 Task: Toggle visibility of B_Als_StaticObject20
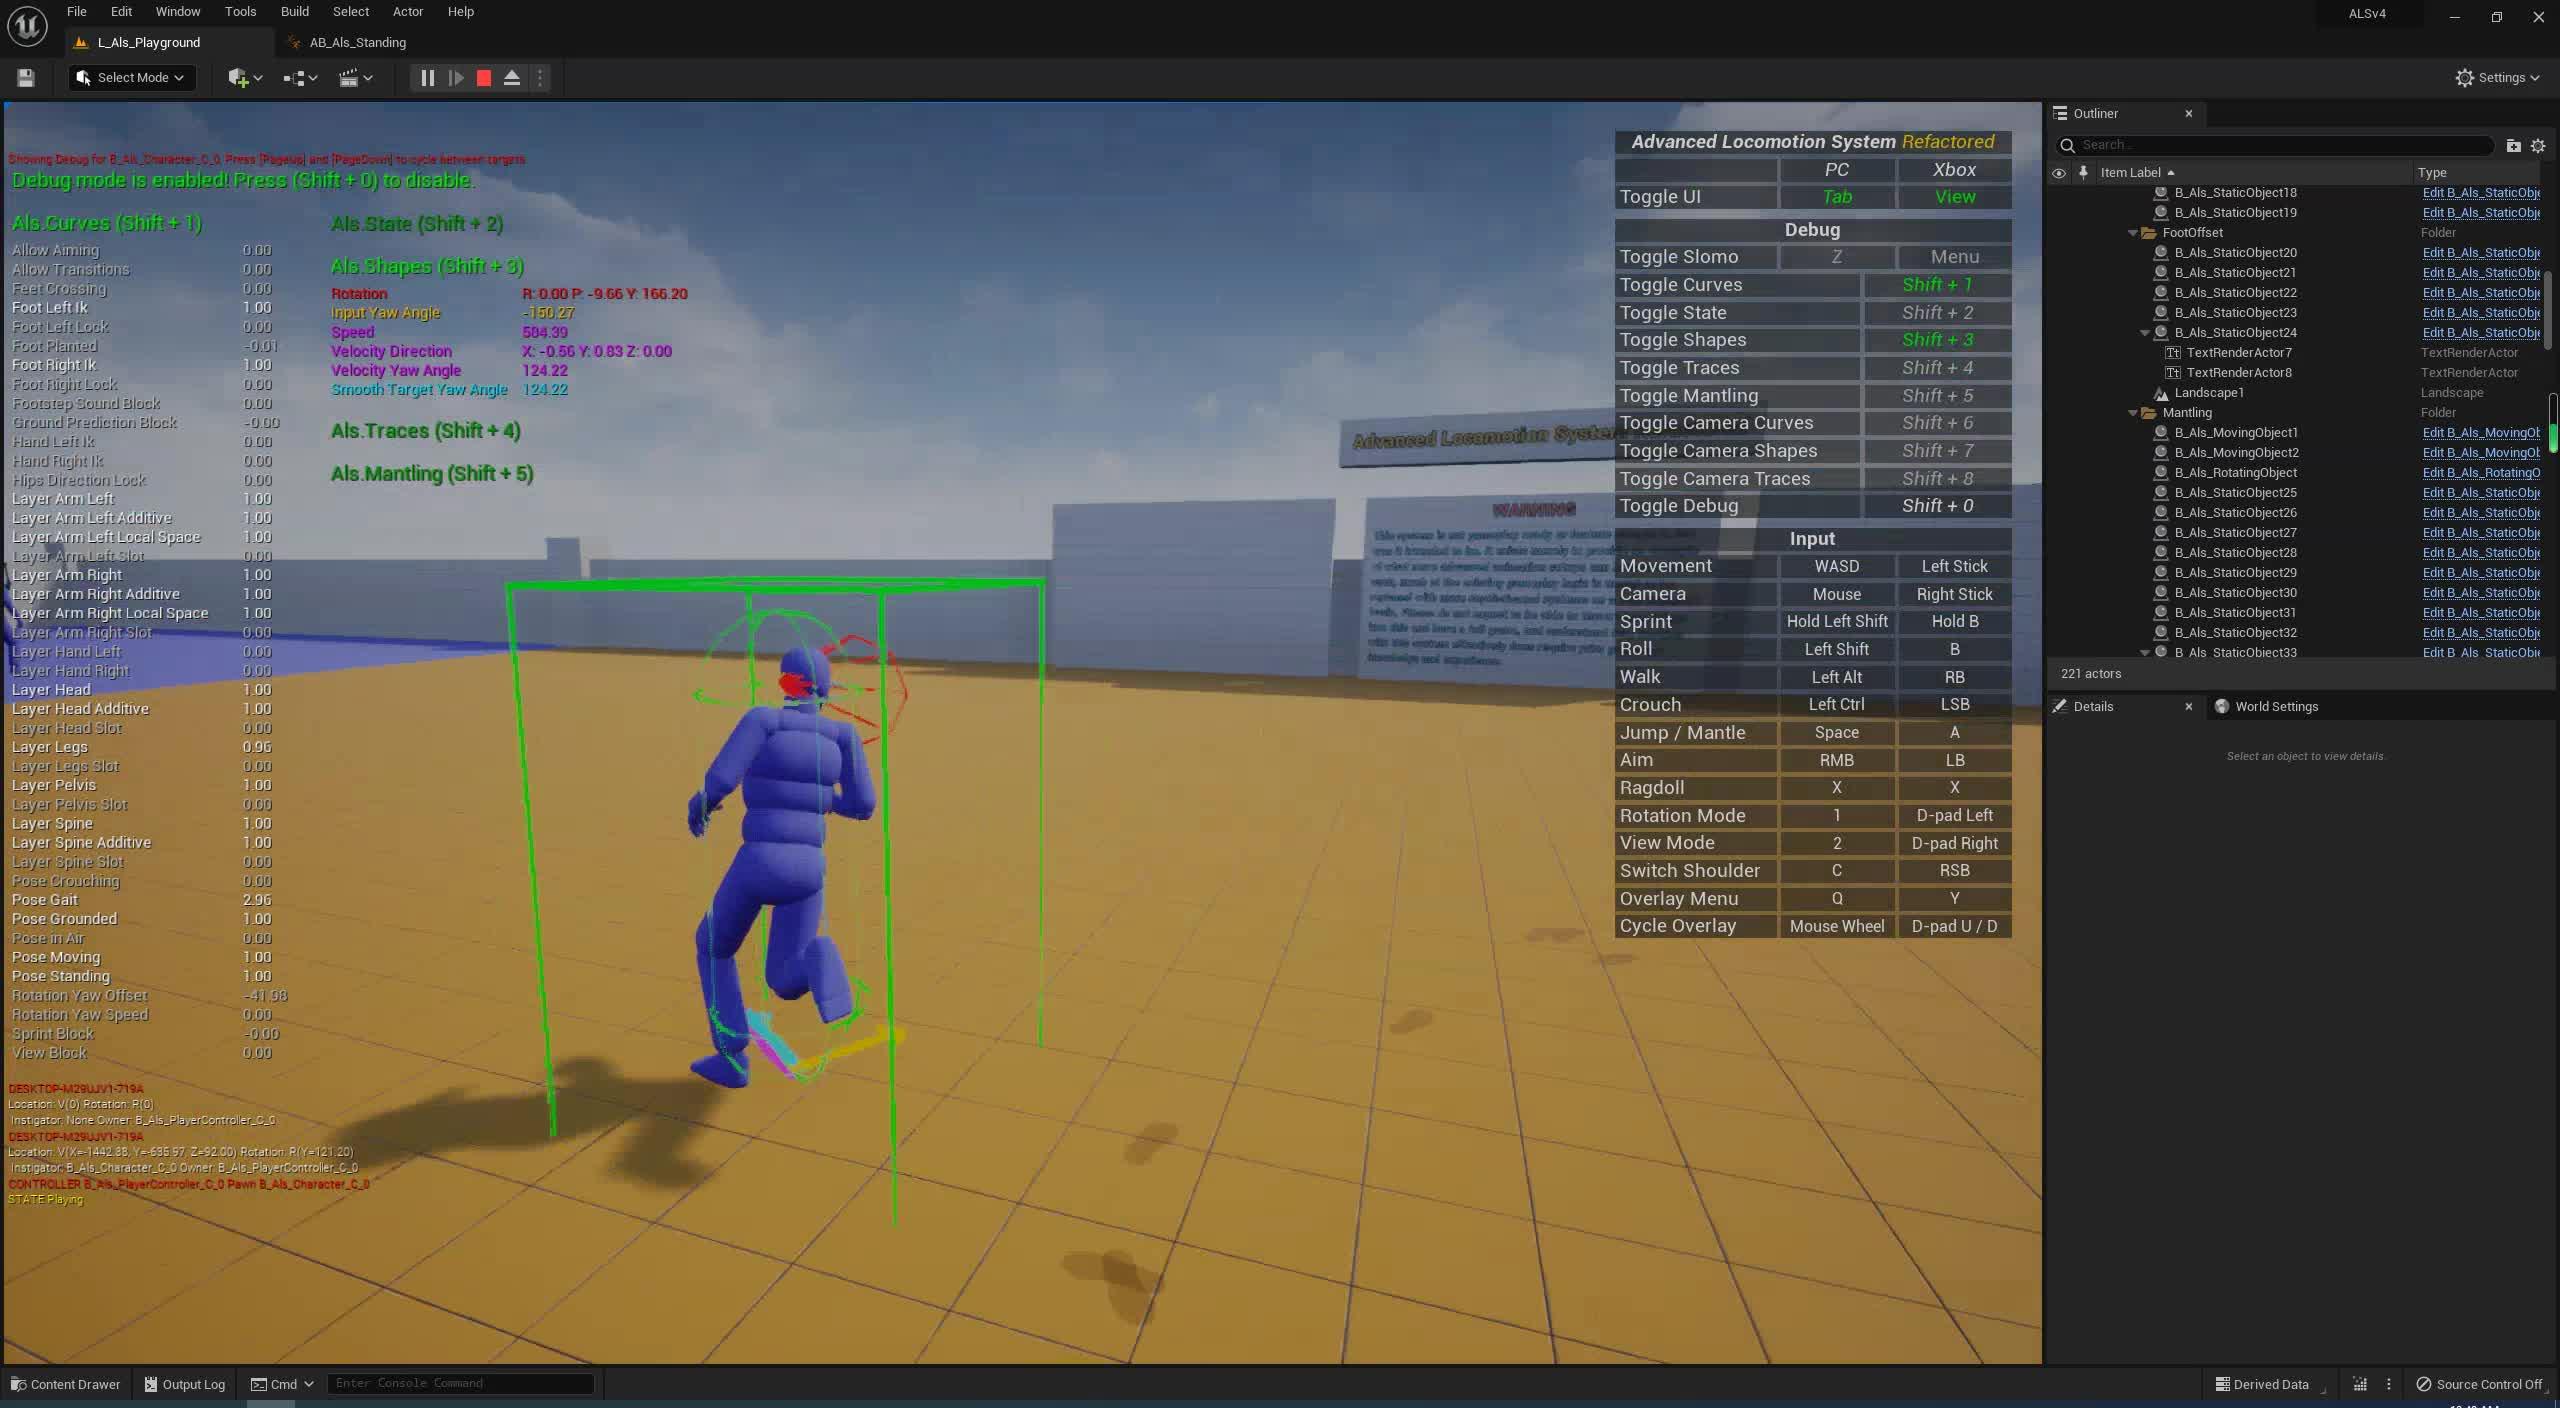click(2058, 252)
